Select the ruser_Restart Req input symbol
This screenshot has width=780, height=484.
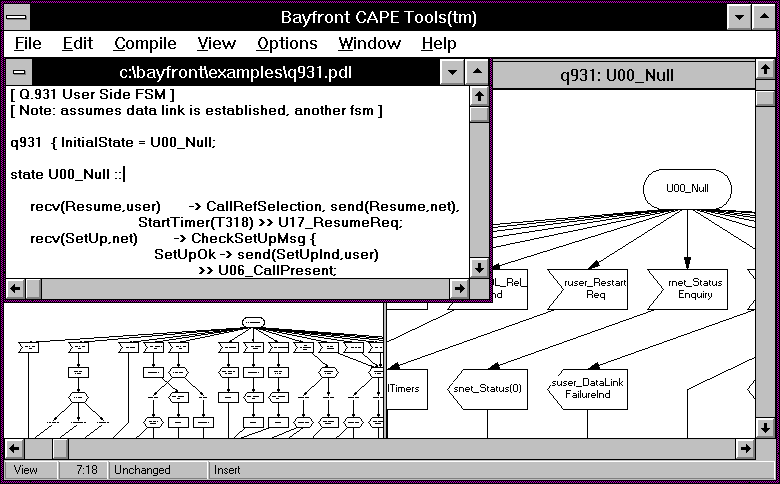[587, 290]
